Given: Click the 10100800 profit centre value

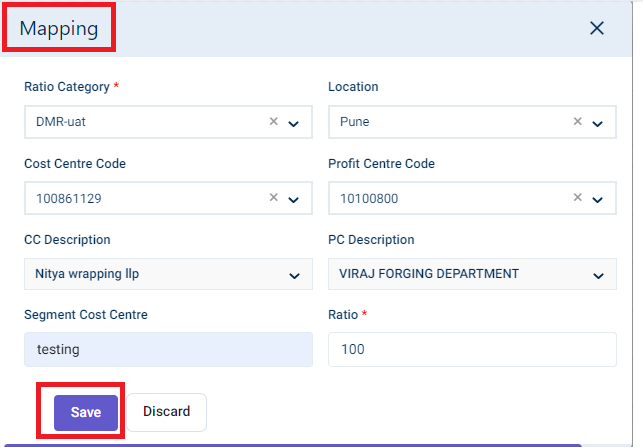Looking at the screenshot, I should (369, 198).
